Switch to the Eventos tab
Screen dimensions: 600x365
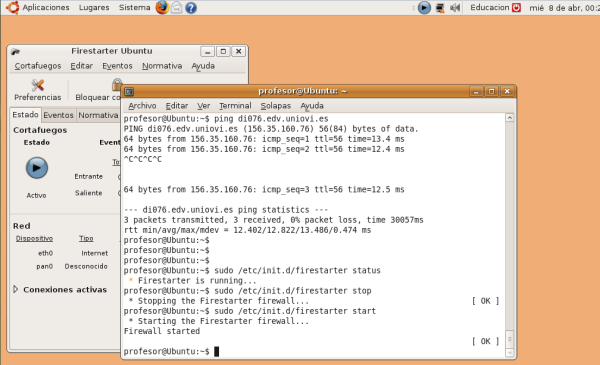pyautogui.click(x=58, y=115)
